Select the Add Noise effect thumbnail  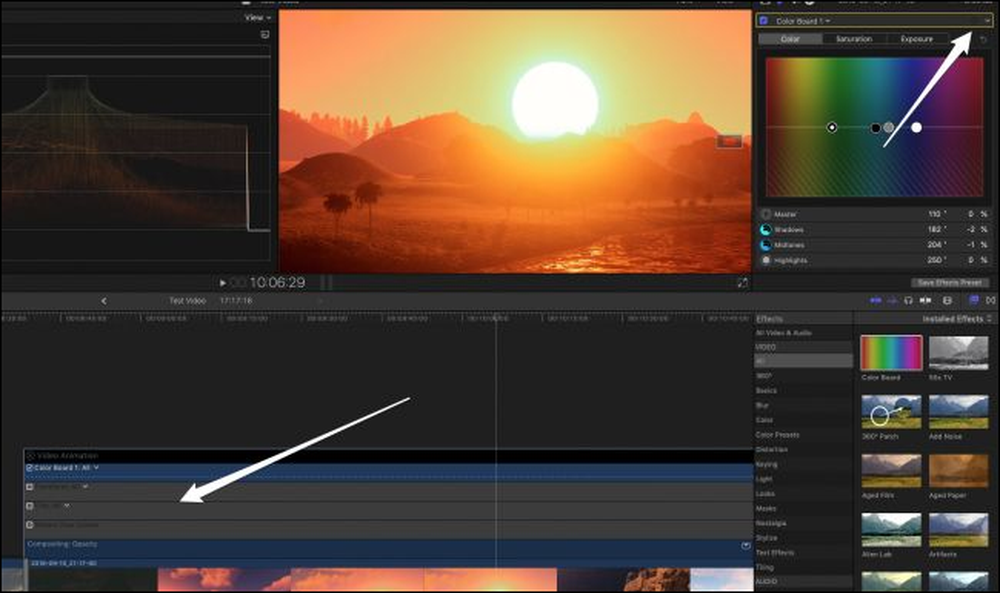959,412
